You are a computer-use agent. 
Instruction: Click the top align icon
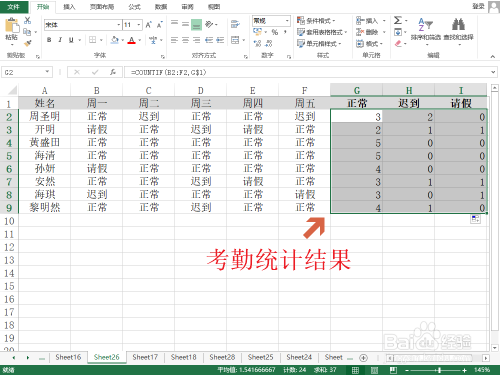click(x=174, y=23)
